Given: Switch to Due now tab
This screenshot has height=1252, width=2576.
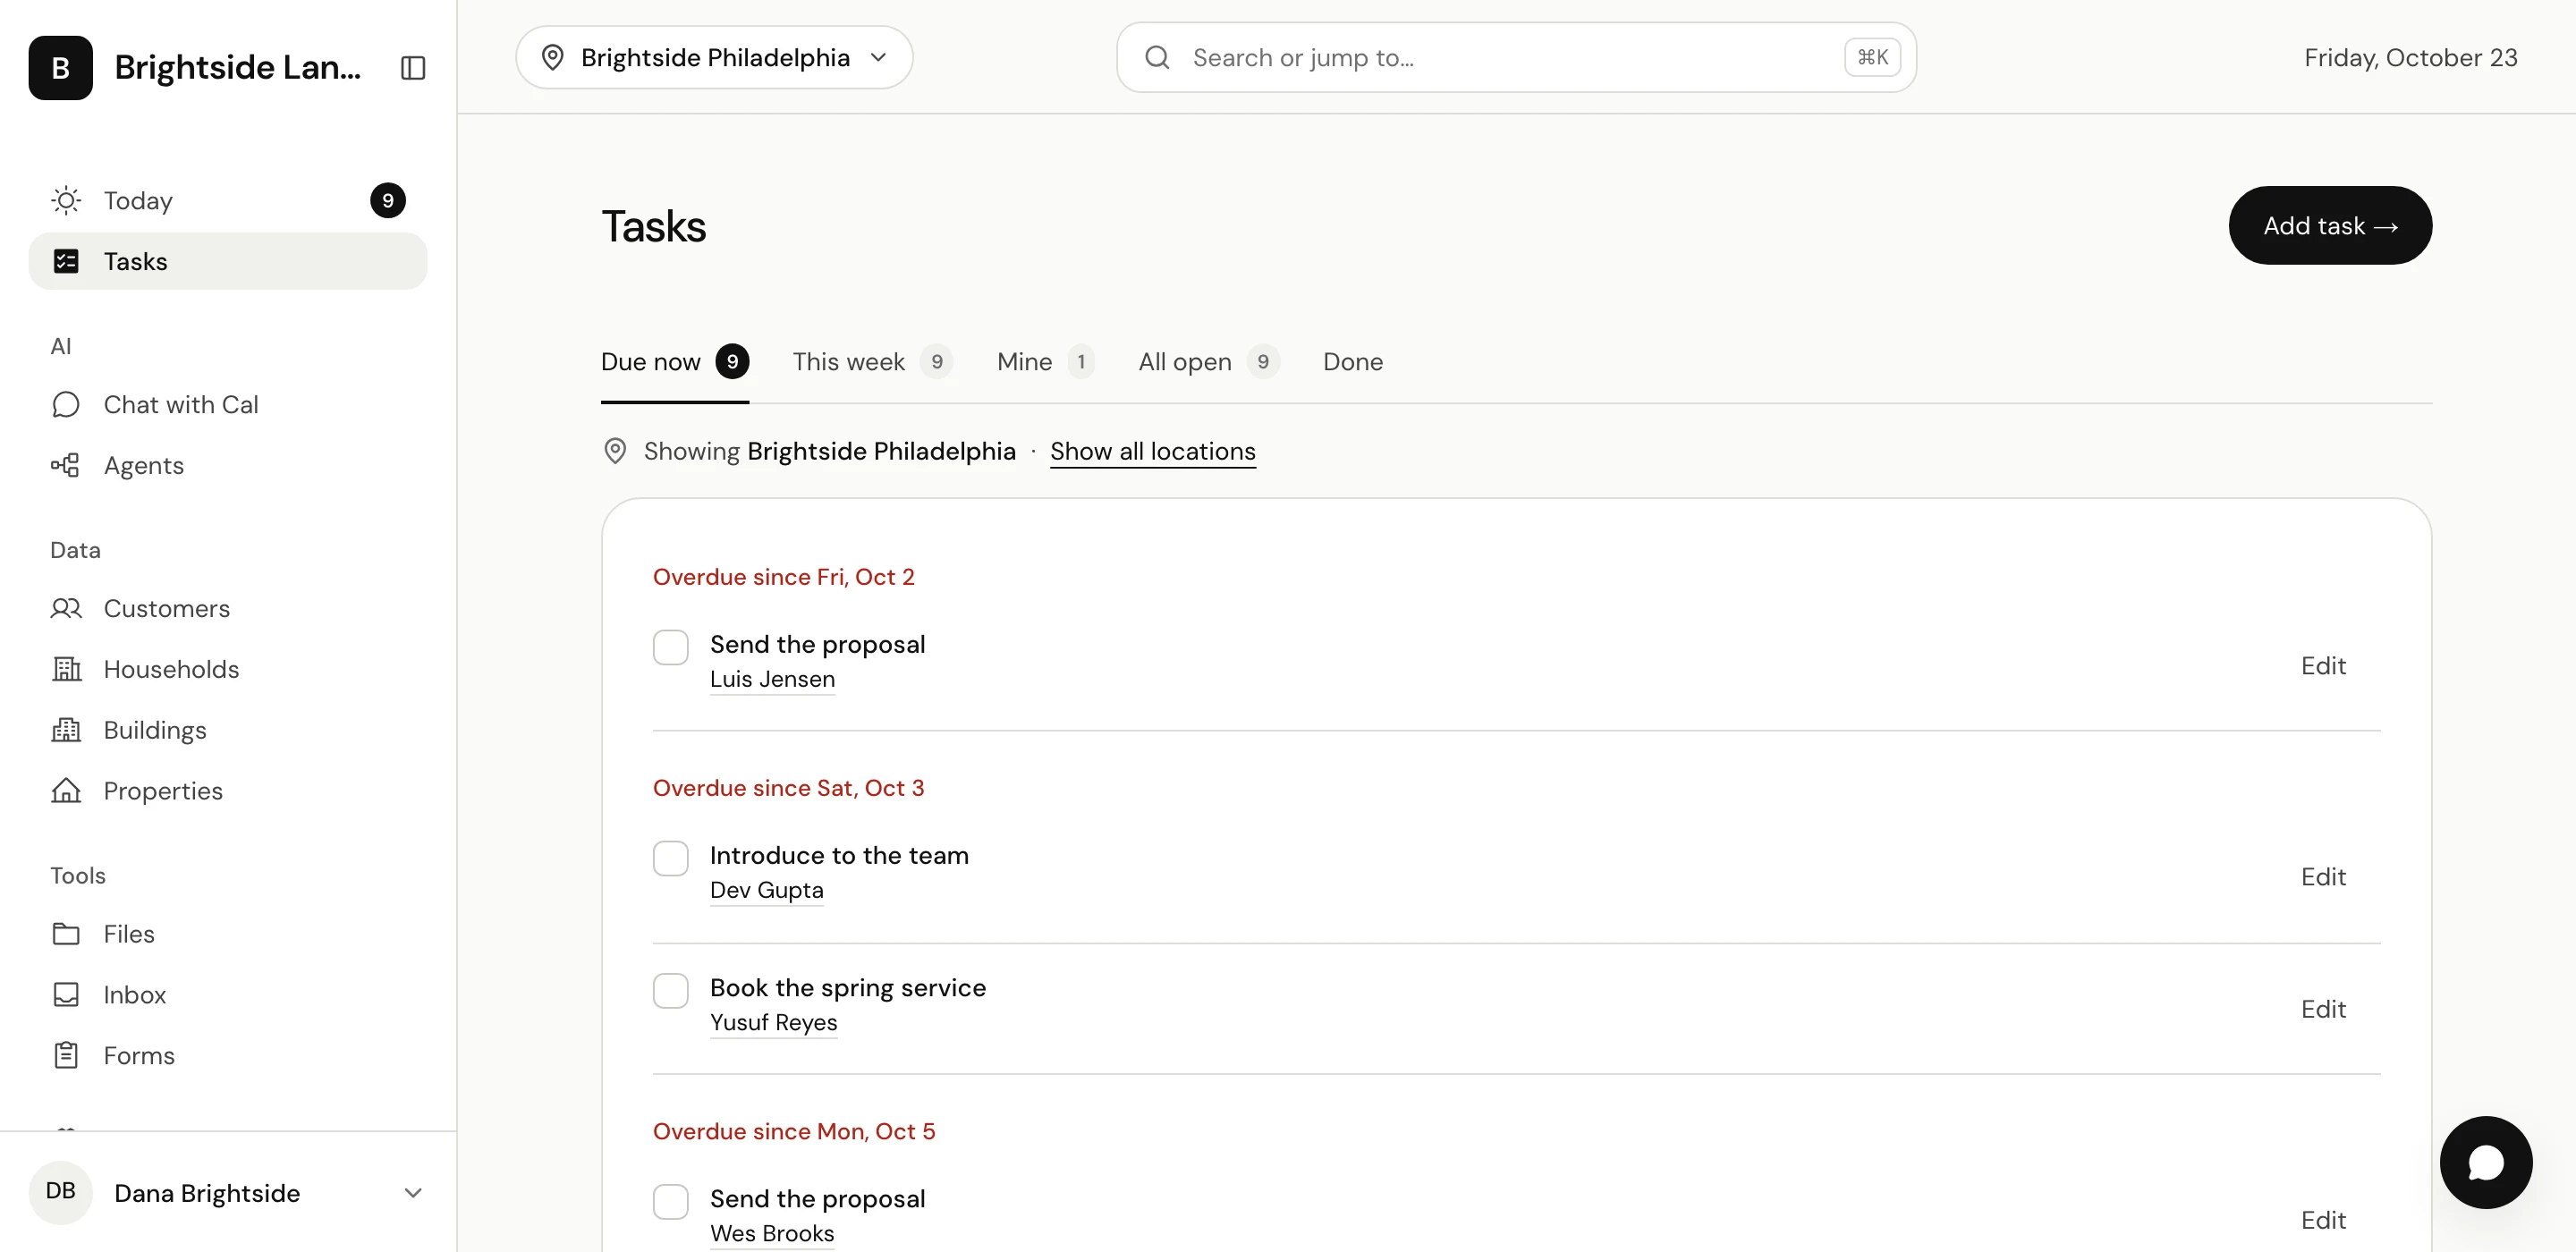Looking at the screenshot, I should (x=675, y=362).
